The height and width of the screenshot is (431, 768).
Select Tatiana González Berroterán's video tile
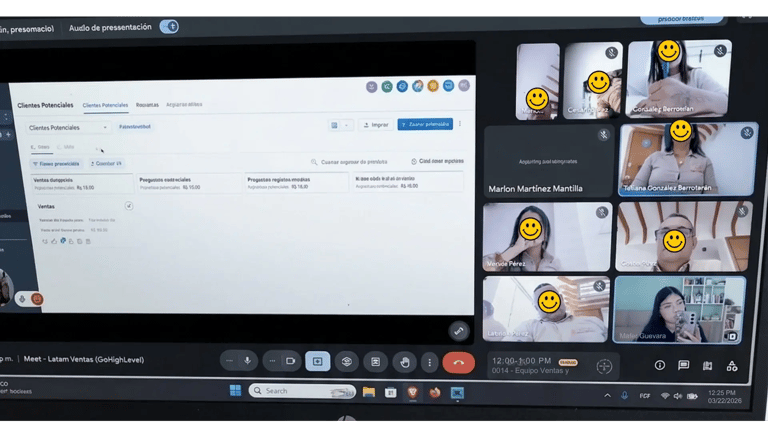(x=688, y=159)
